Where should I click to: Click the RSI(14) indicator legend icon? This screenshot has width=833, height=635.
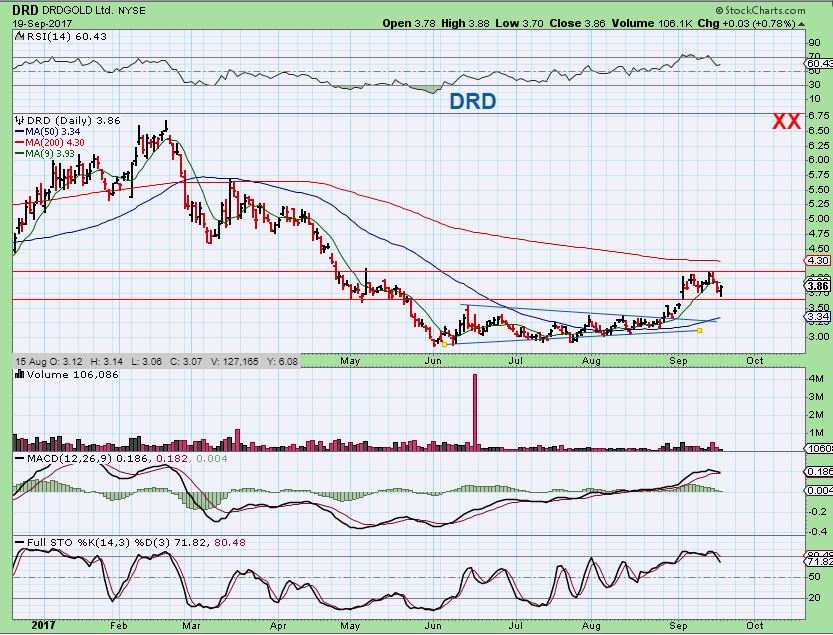coord(19,37)
